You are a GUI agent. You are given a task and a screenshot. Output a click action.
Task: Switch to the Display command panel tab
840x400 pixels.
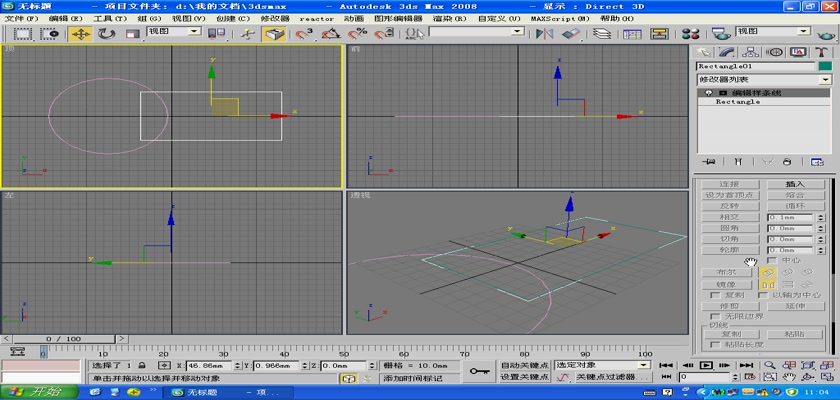pyautogui.click(x=798, y=52)
